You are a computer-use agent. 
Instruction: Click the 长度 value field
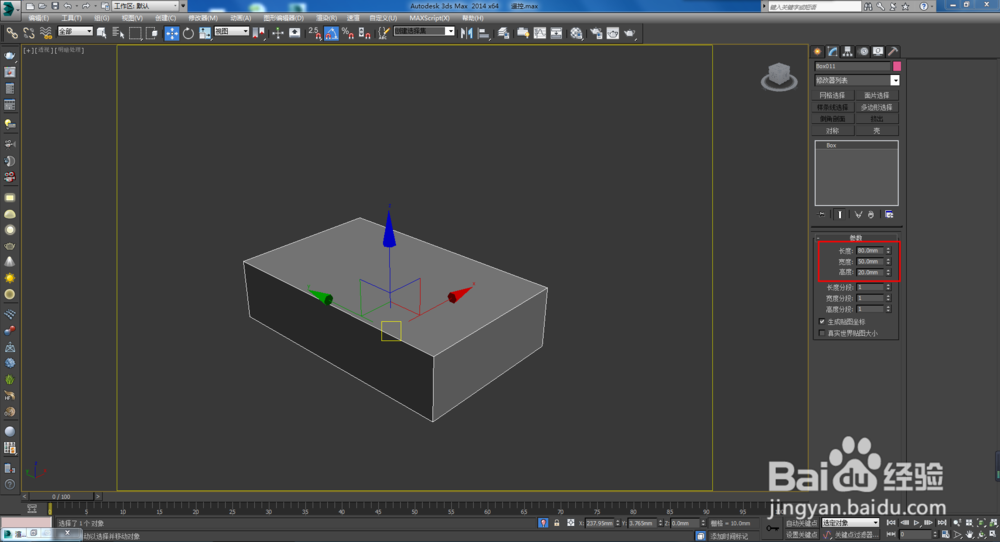(x=870, y=251)
